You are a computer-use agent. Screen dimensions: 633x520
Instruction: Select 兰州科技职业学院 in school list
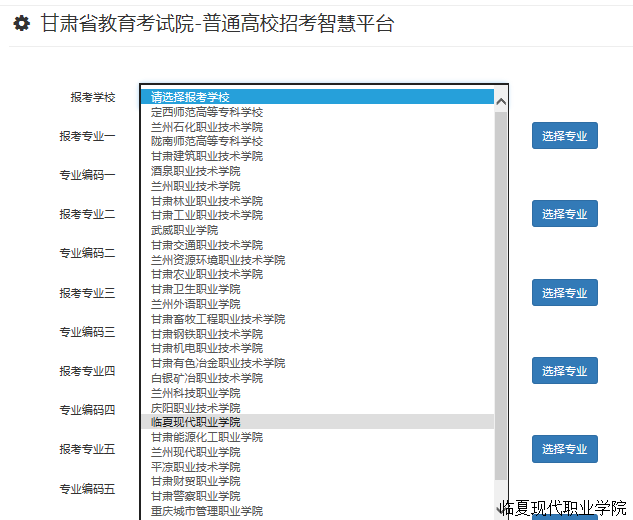point(318,393)
